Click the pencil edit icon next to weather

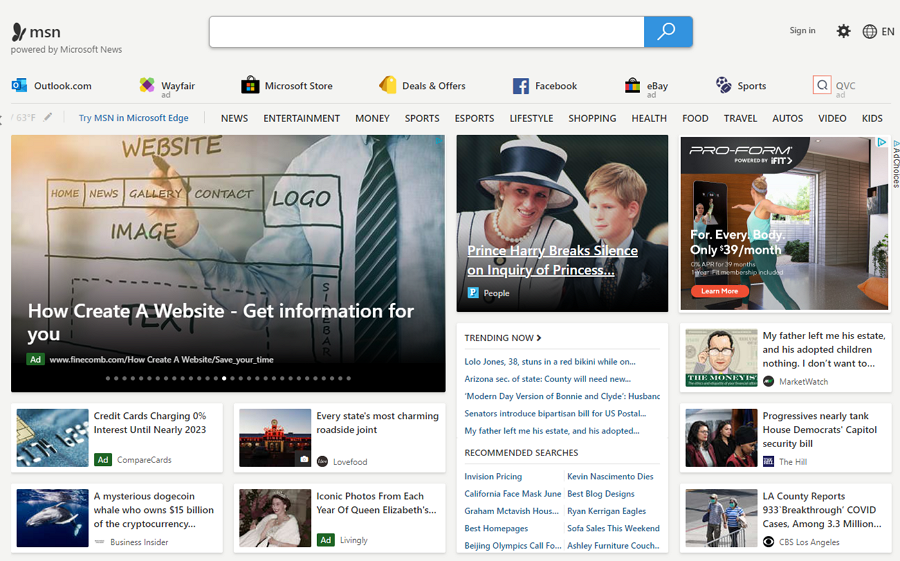tap(48, 117)
